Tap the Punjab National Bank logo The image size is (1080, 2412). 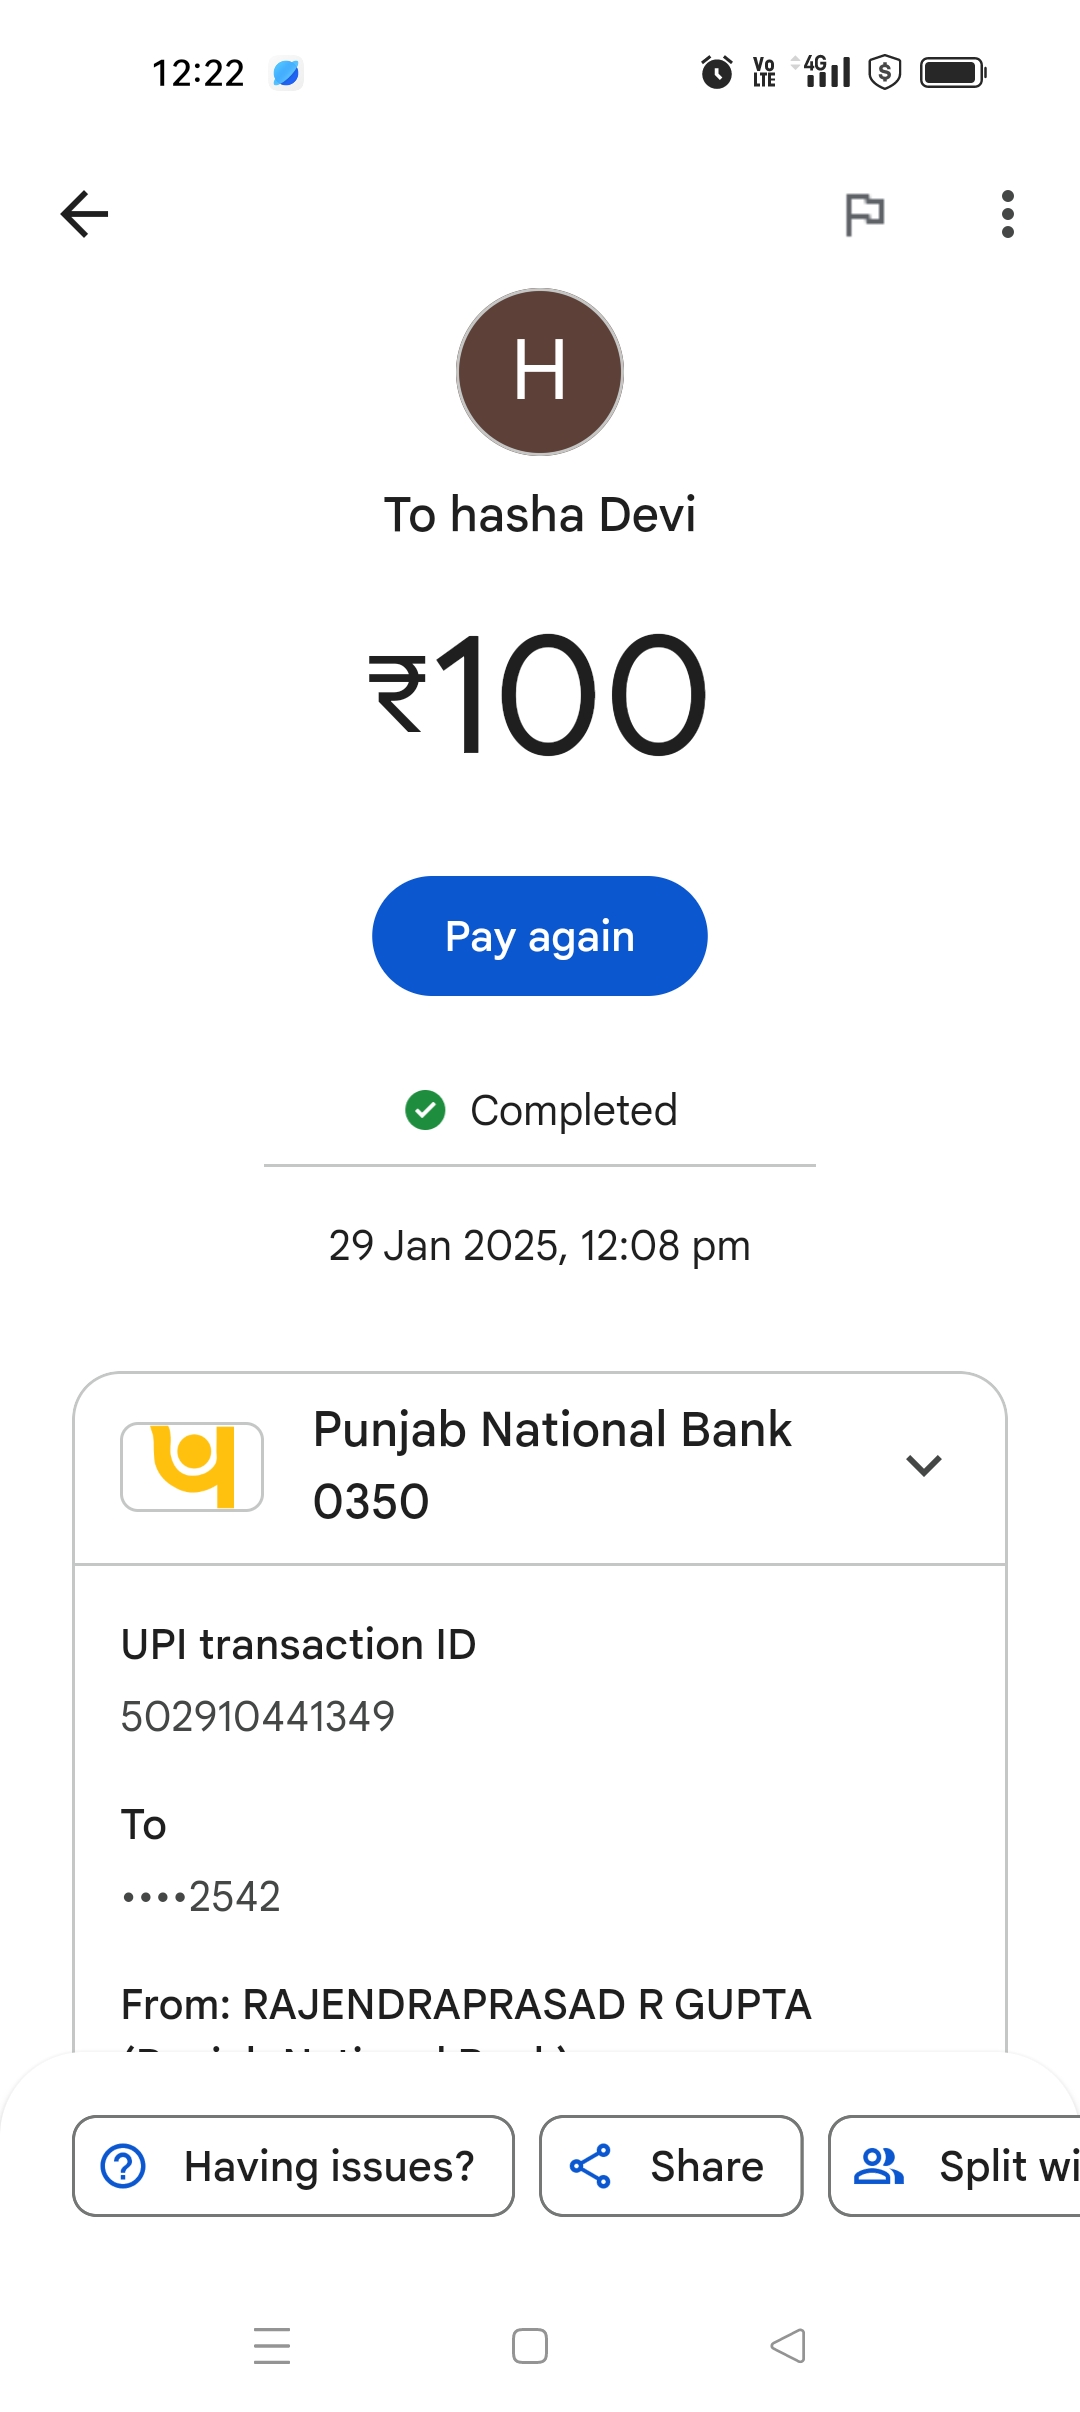(x=192, y=1466)
